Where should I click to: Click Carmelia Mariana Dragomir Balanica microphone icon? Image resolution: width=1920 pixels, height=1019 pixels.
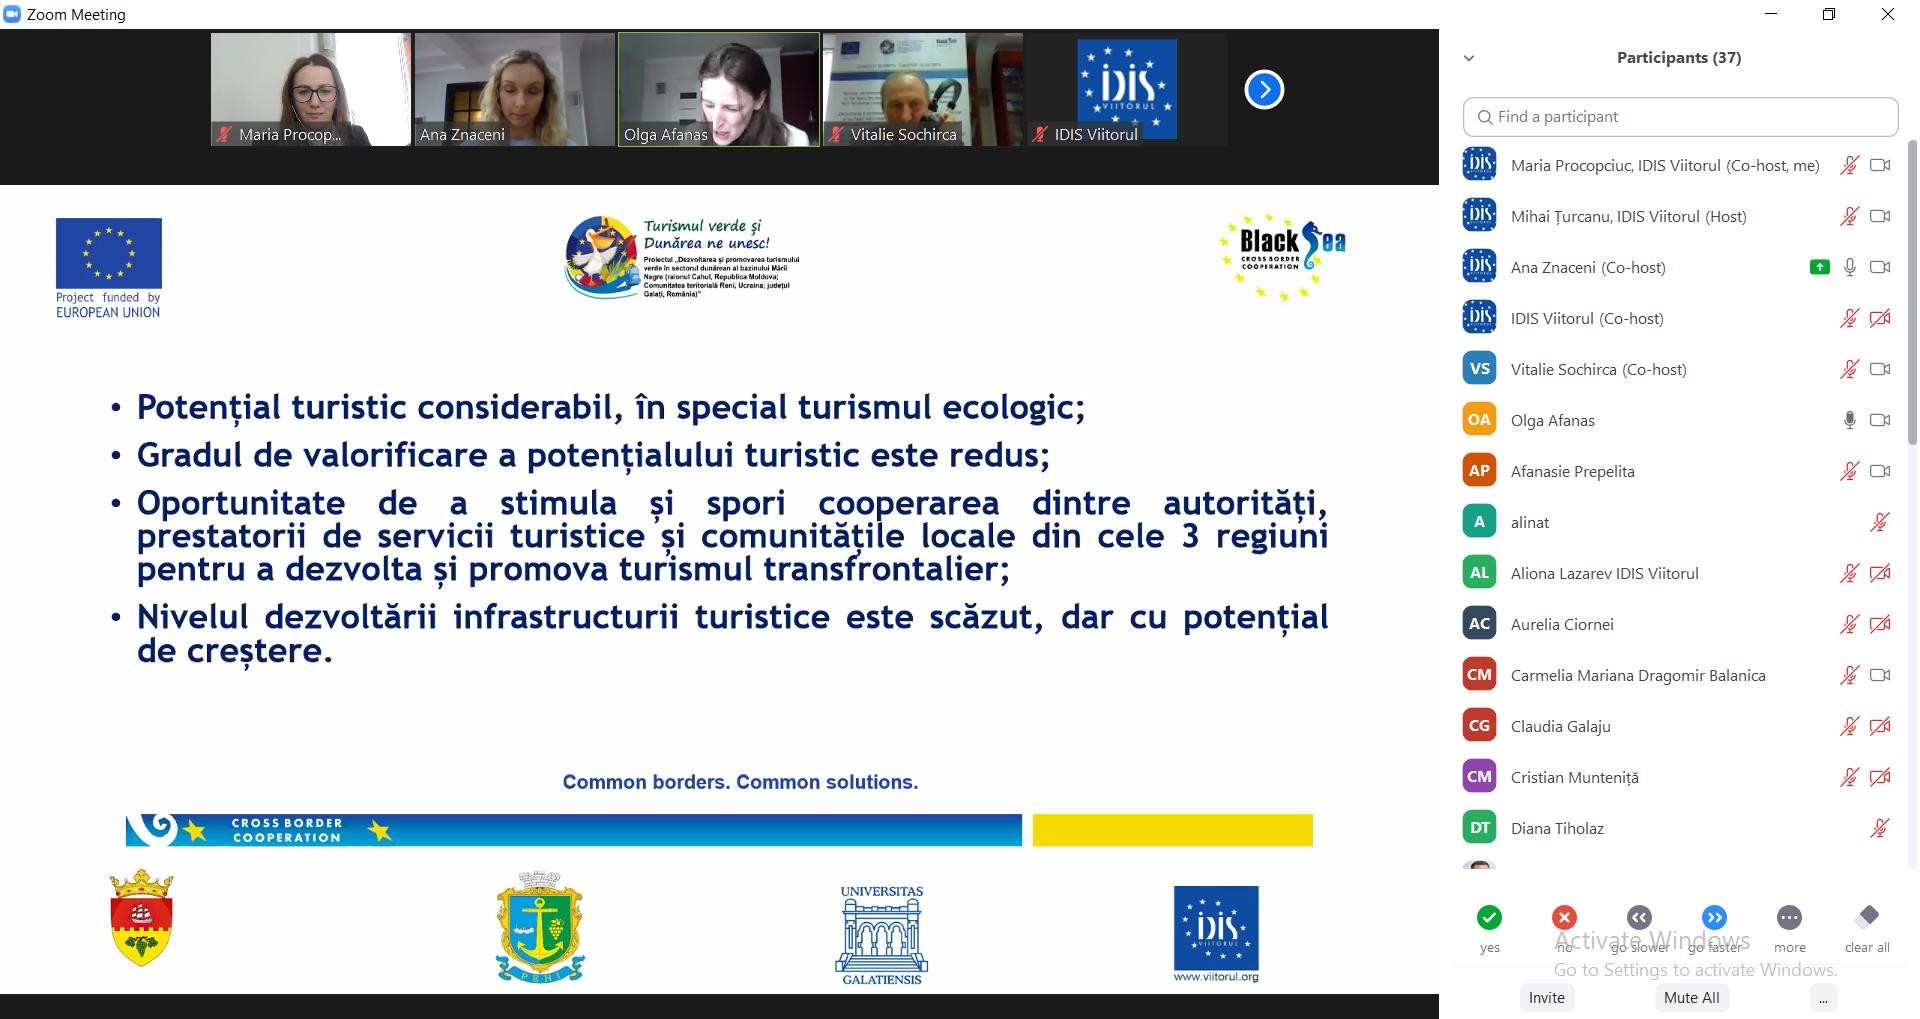1850,676
